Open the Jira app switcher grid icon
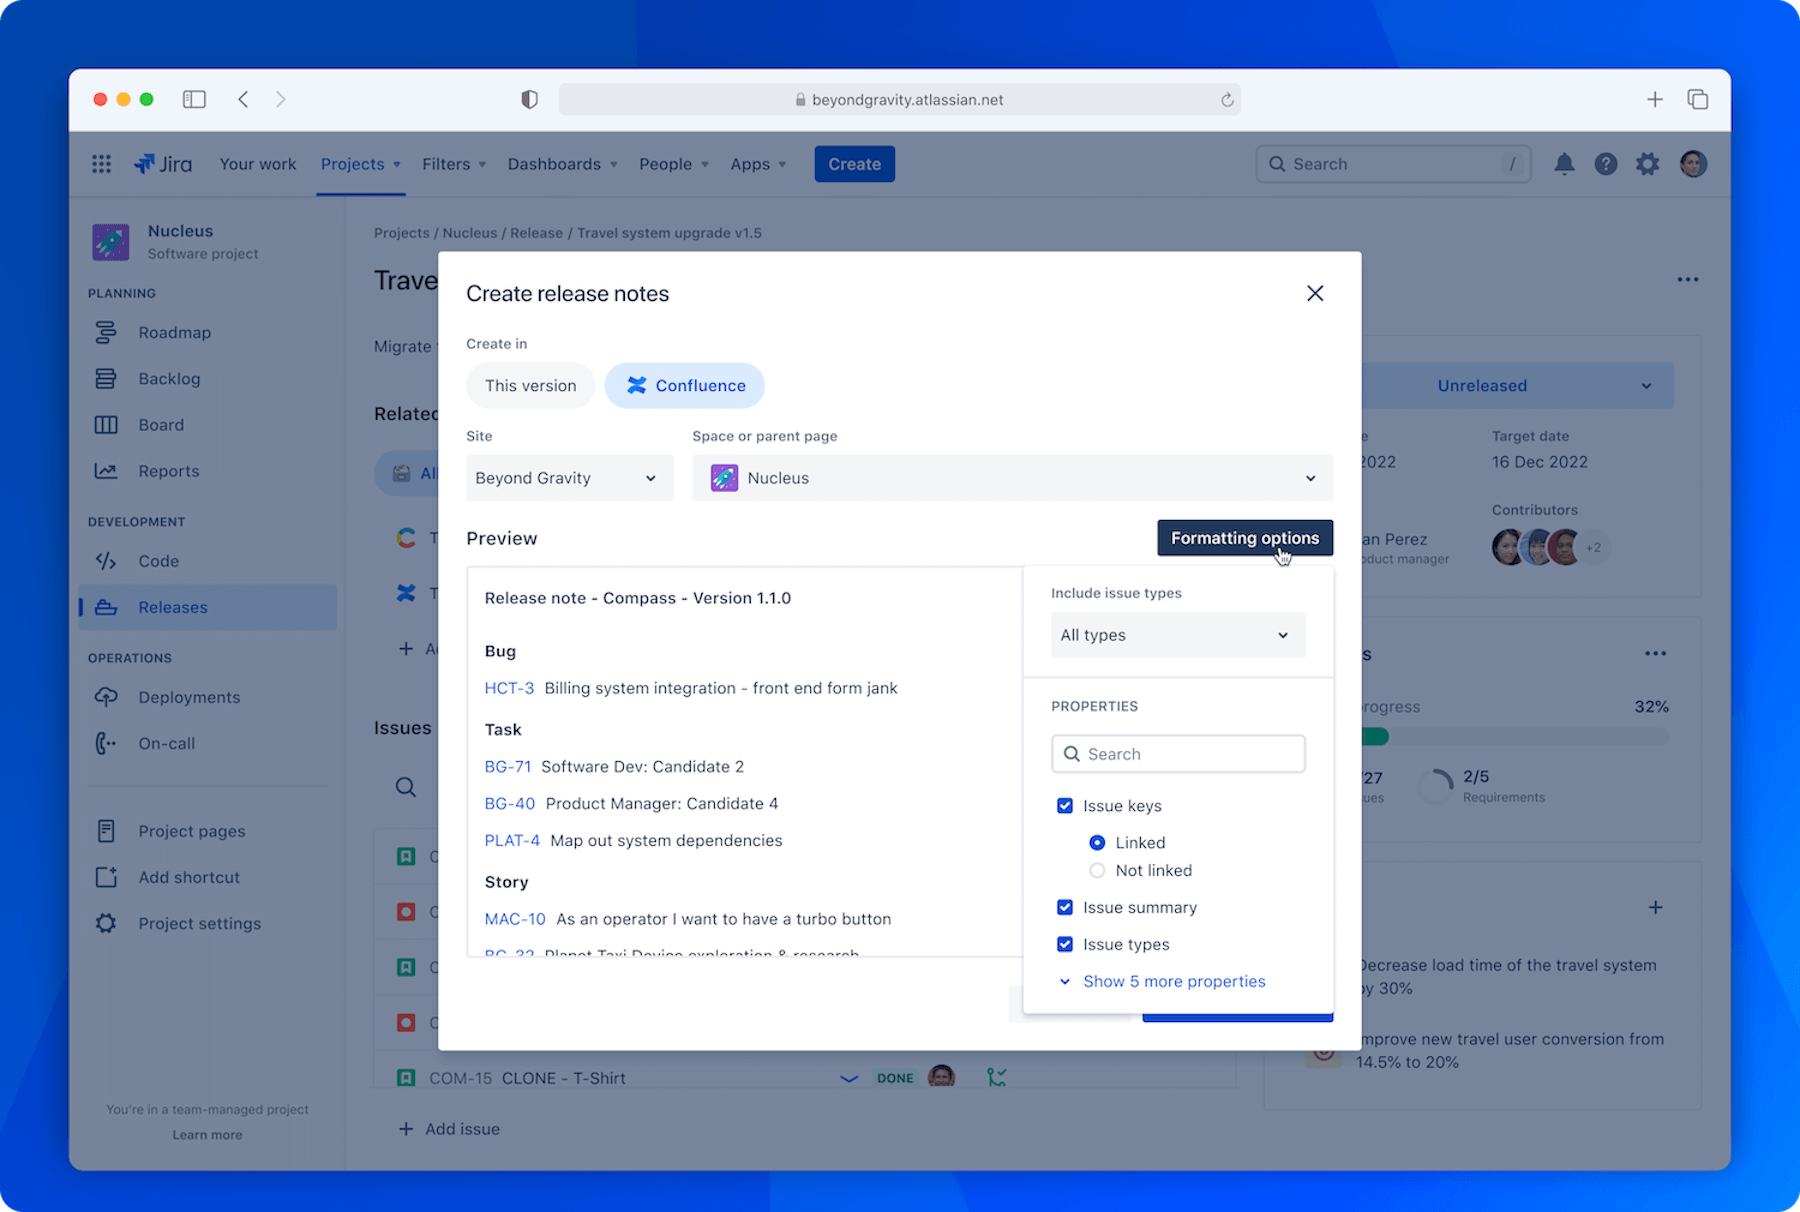Image resolution: width=1800 pixels, height=1212 pixels. point(101,164)
